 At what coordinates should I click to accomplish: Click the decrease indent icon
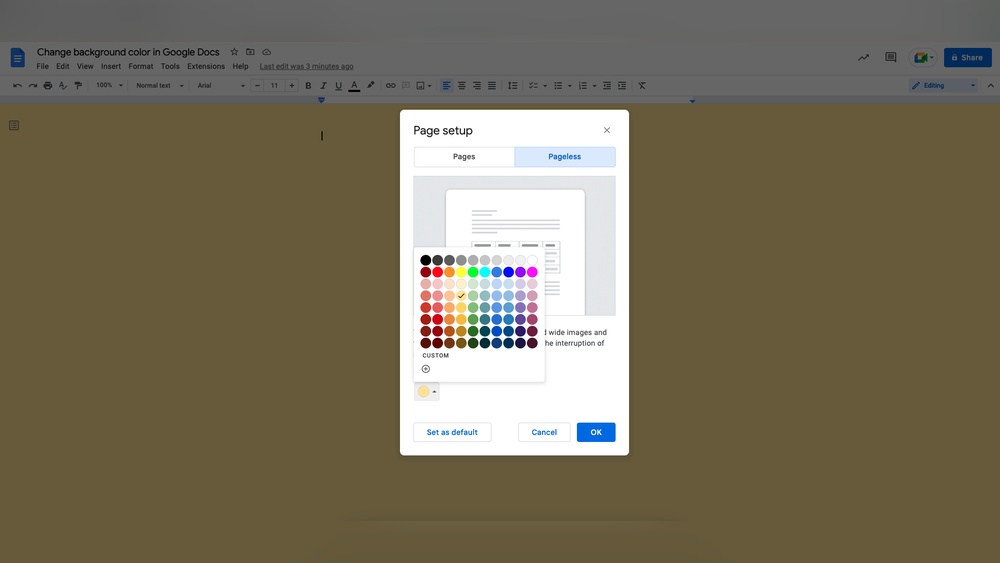click(607, 85)
